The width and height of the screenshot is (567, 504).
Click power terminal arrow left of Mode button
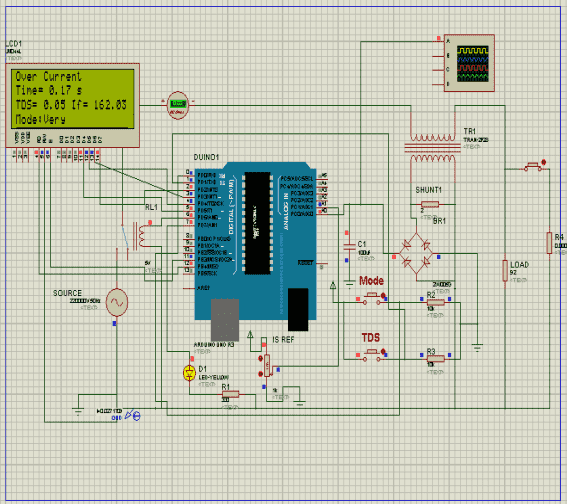333,285
